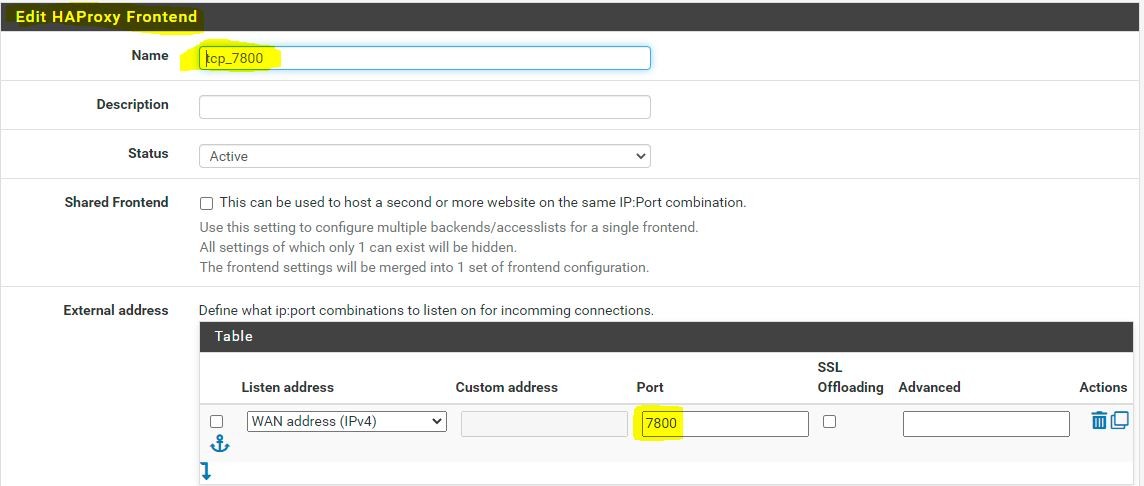Click the Listen address column header
1144x486 pixels.
(x=287, y=387)
